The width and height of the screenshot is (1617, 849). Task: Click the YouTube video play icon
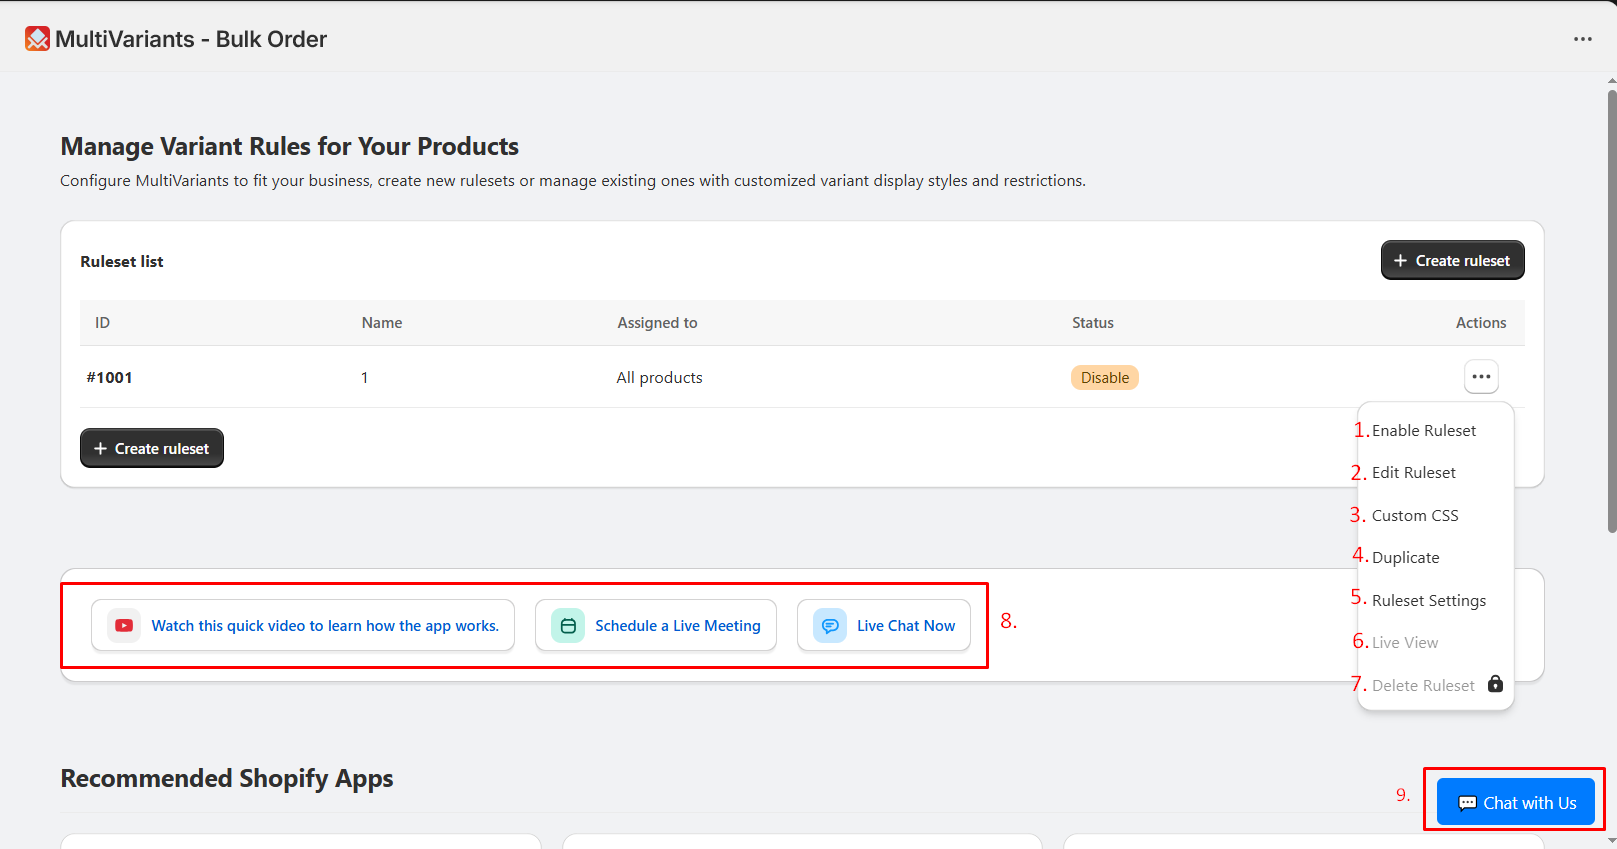coord(124,625)
